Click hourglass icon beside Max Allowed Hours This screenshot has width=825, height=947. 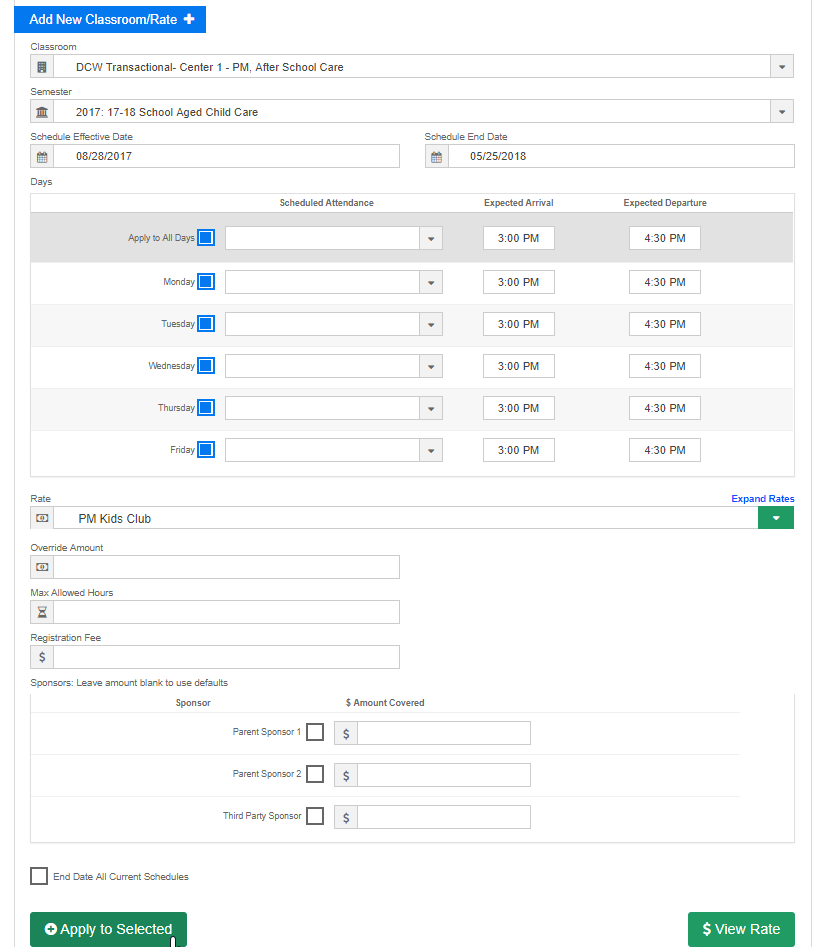point(42,612)
